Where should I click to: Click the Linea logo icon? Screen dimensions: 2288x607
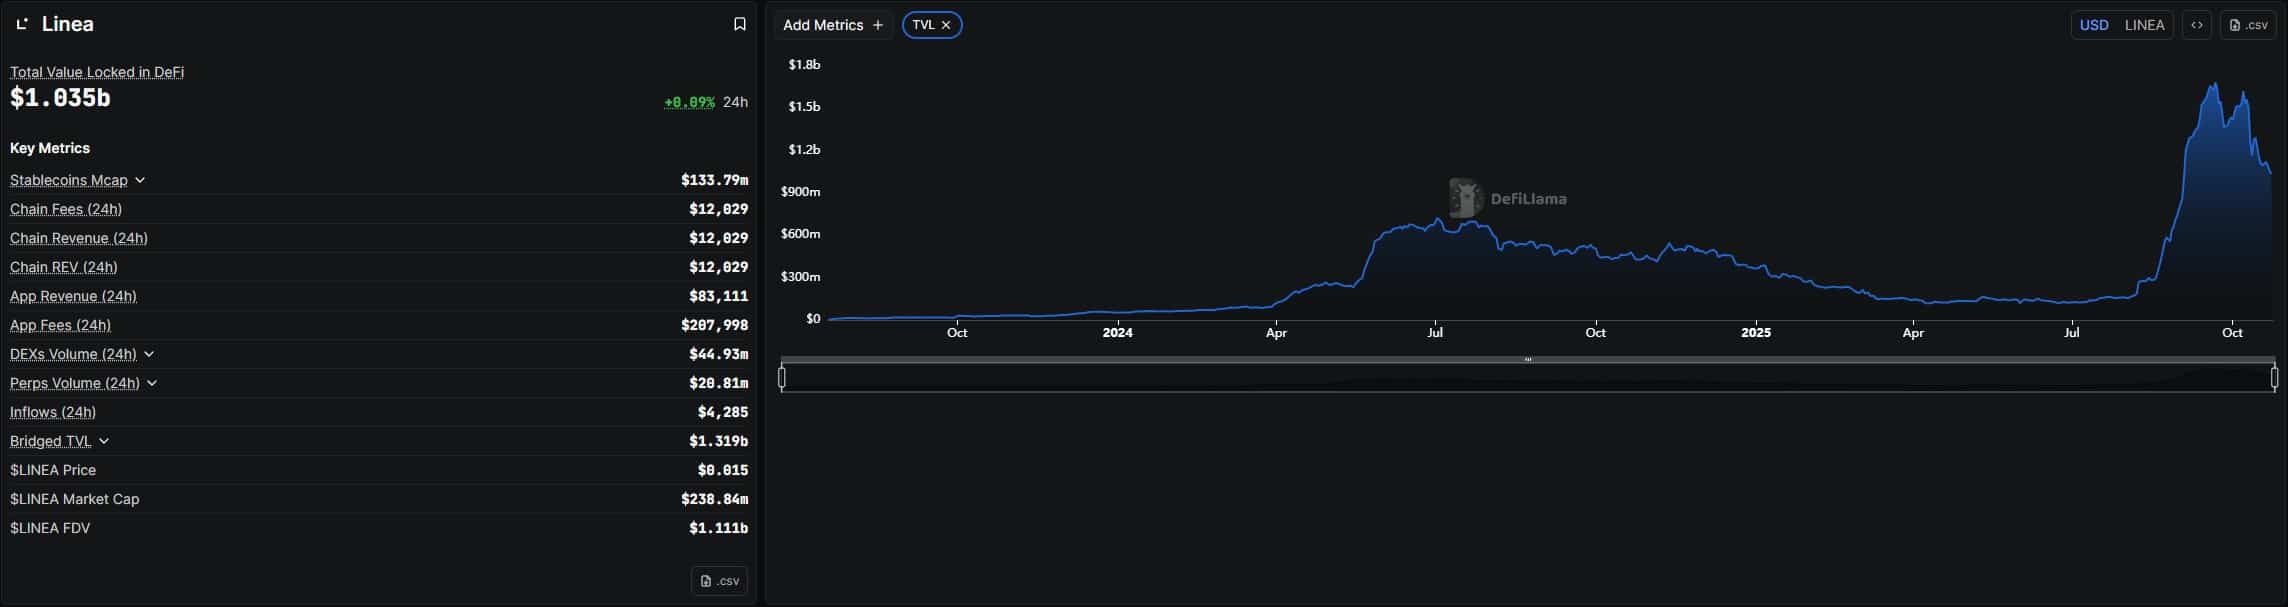(x=22, y=24)
